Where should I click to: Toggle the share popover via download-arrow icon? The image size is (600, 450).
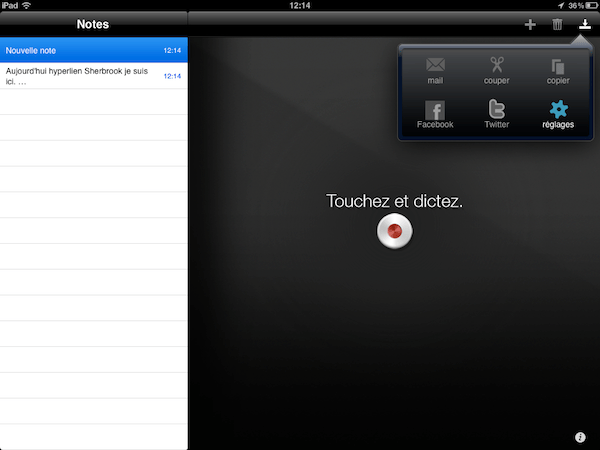pyautogui.click(x=584, y=24)
